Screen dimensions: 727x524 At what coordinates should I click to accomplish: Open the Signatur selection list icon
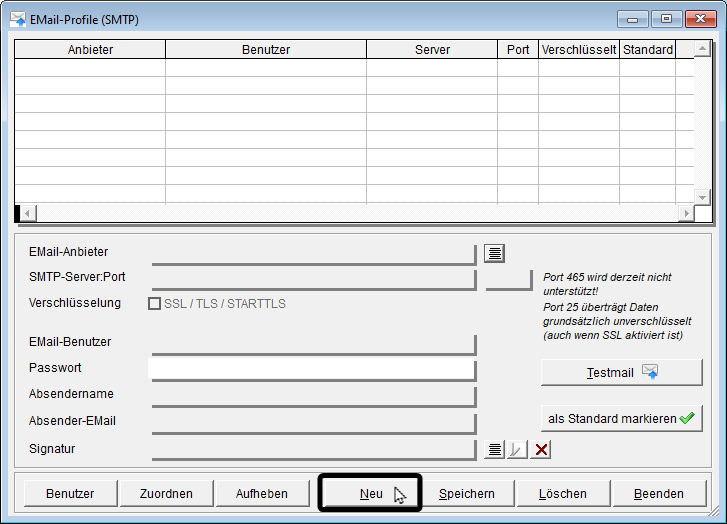(x=494, y=449)
